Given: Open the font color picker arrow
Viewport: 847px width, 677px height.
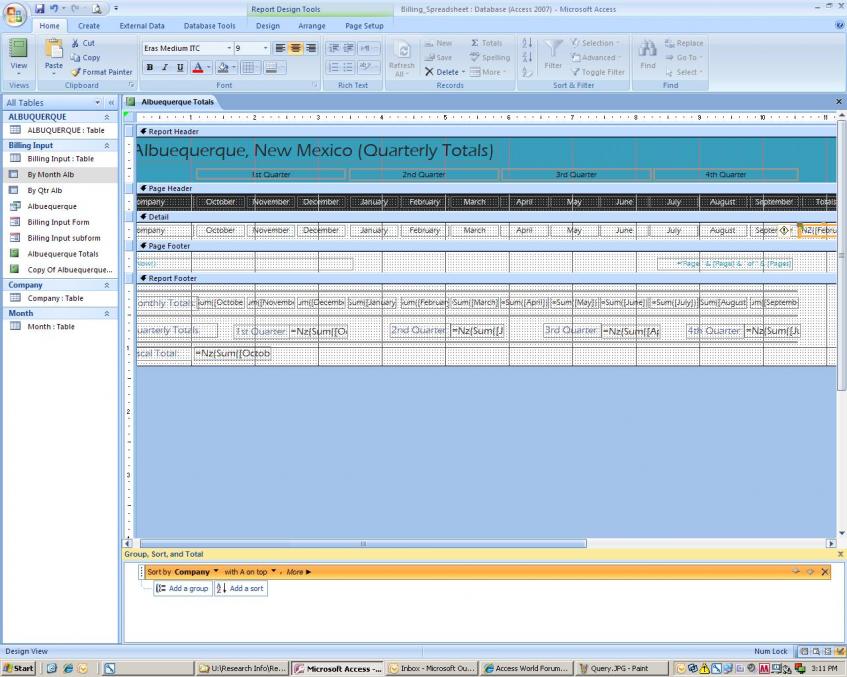Looking at the screenshot, I should tap(208, 68).
